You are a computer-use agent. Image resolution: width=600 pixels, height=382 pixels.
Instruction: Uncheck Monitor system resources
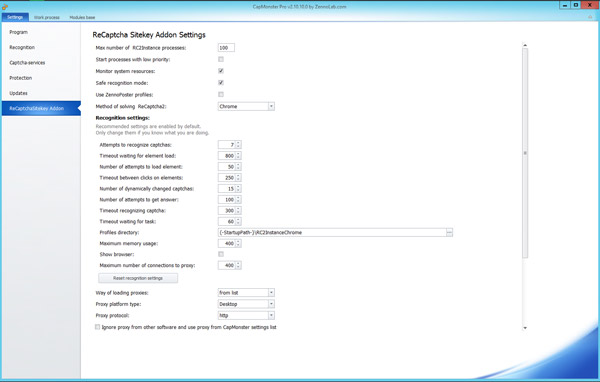(221, 71)
